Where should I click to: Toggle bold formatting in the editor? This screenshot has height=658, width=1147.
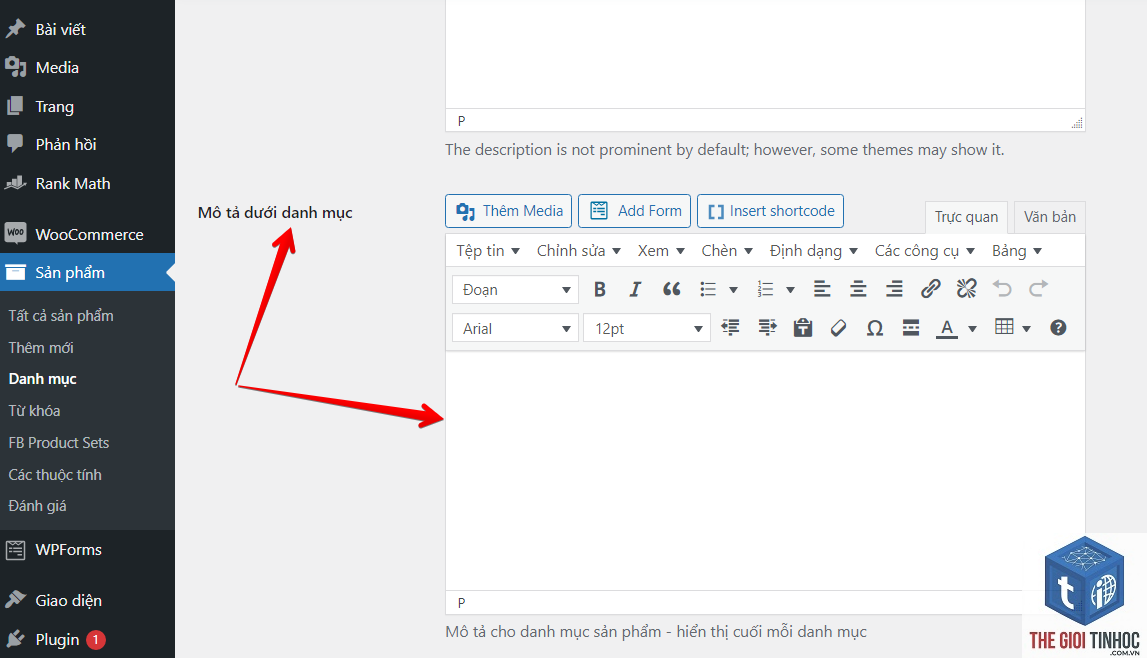click(600, 290)
